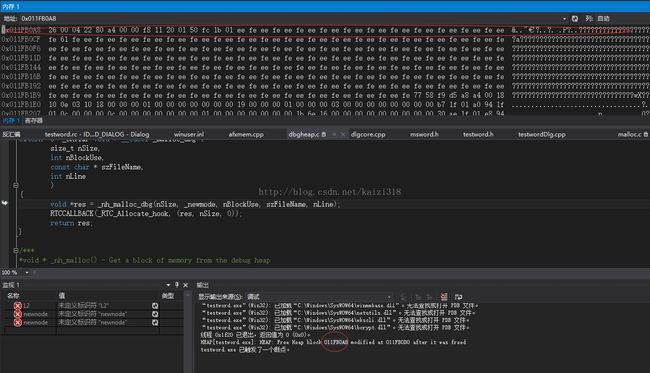Open the winuser.inl tab
The image size is (650, 373).
click(x=189, y=134)
